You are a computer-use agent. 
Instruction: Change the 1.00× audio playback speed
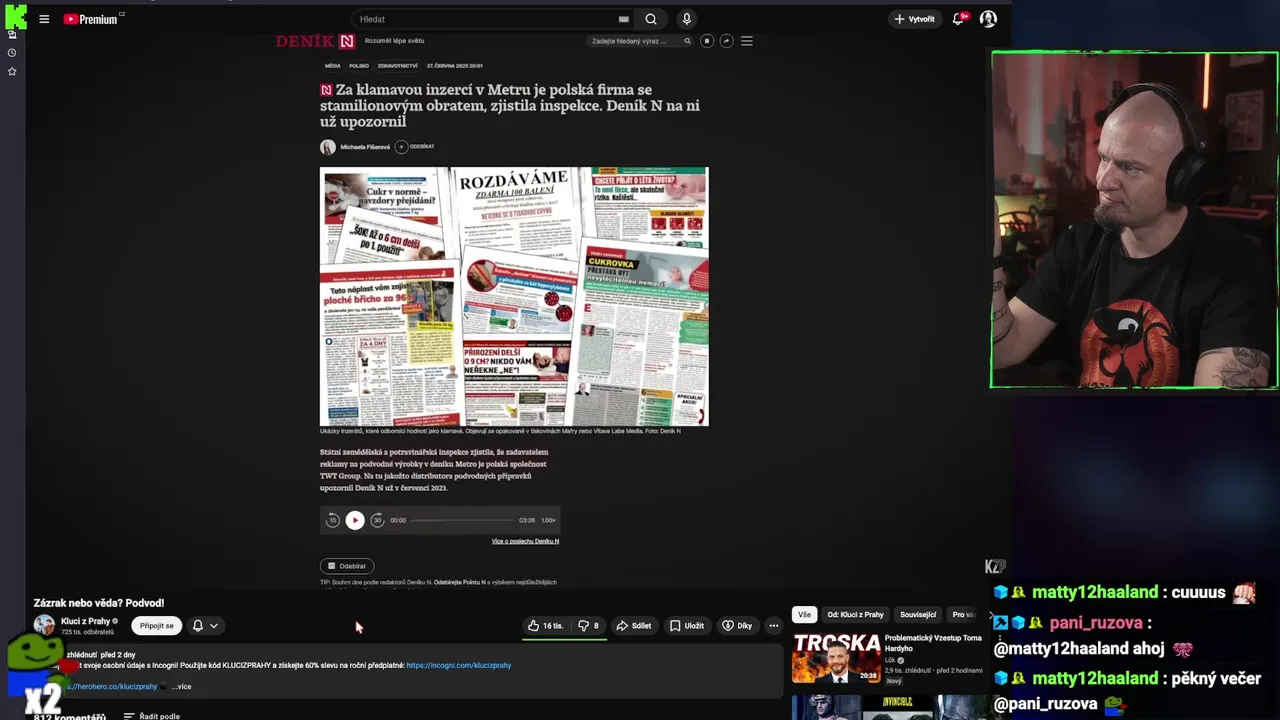point(548,520)
